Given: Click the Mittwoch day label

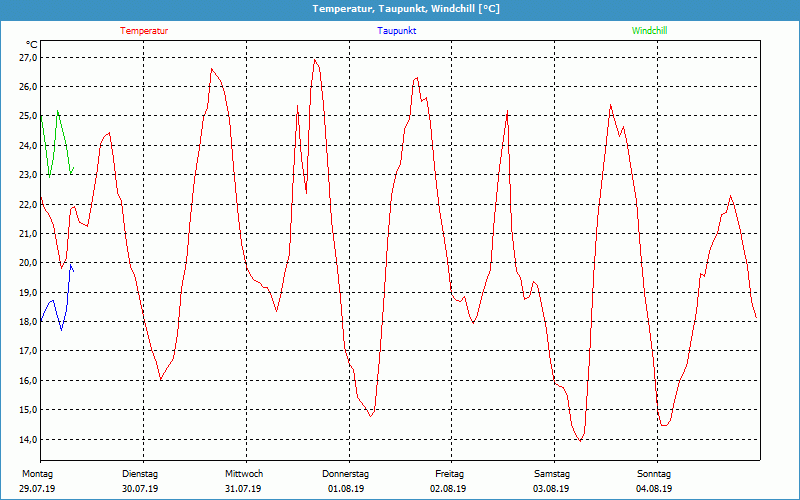Looking at the screenshot, I should coord(244,474).
